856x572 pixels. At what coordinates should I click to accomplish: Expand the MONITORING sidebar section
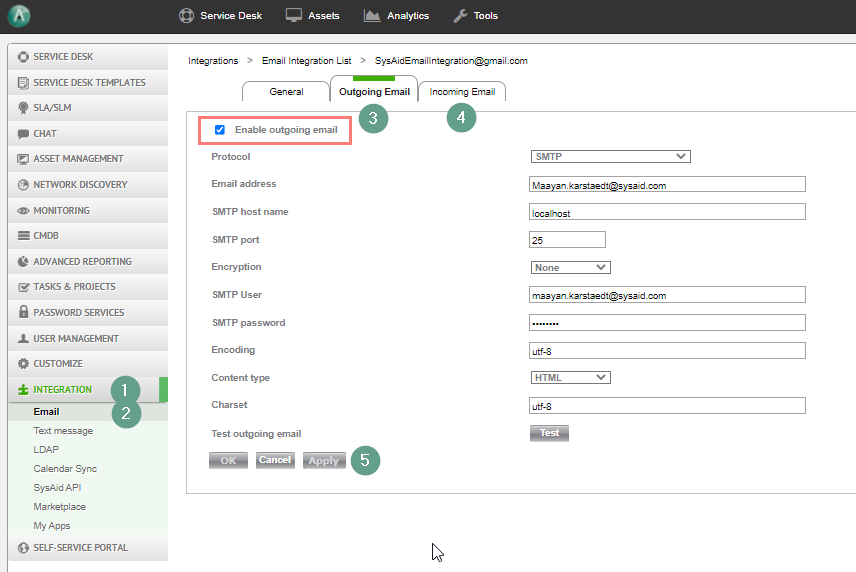(x=88, y=211)
